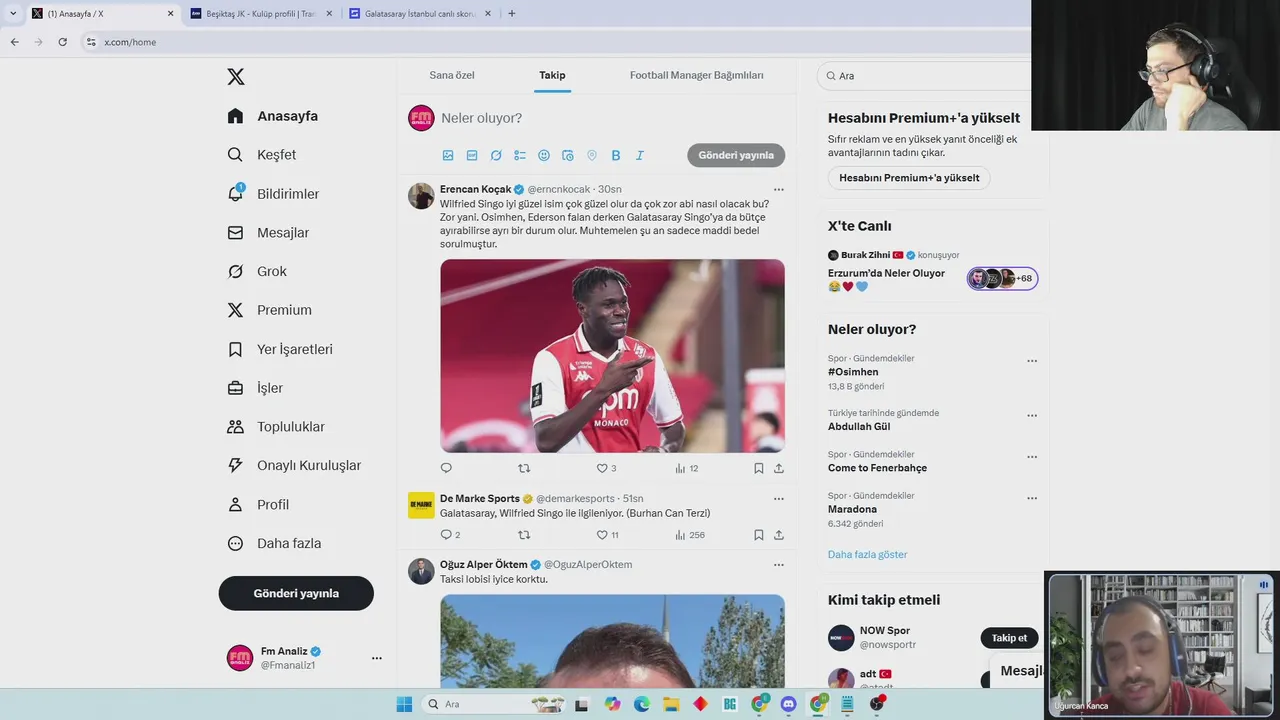Bookmark Erencan Koçak post
The image size is (1280, 720).
759,468
